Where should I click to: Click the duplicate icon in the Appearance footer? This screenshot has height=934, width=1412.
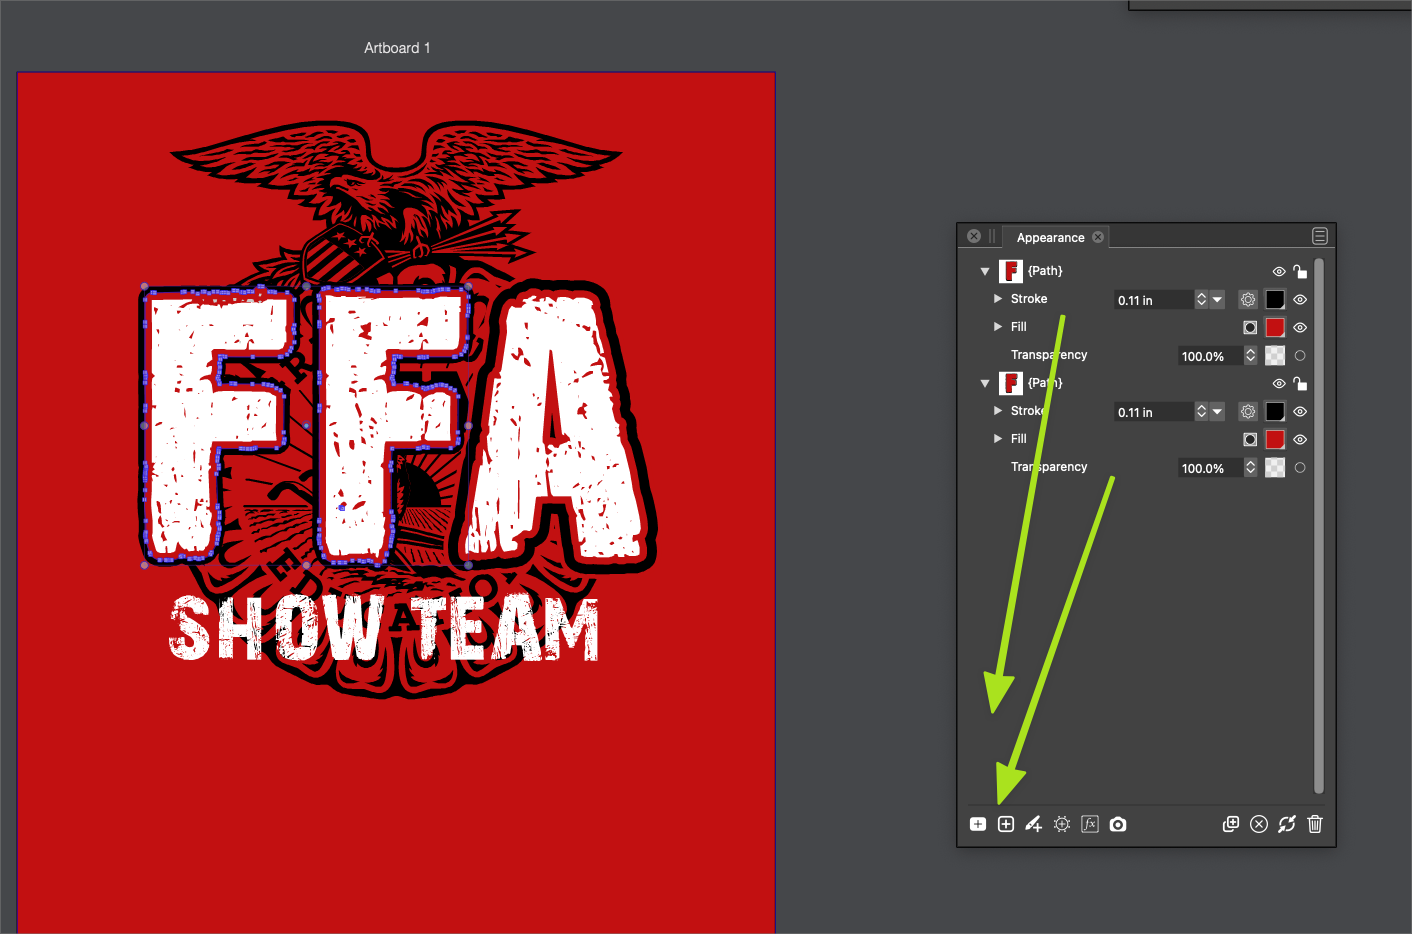point(1231,824)
